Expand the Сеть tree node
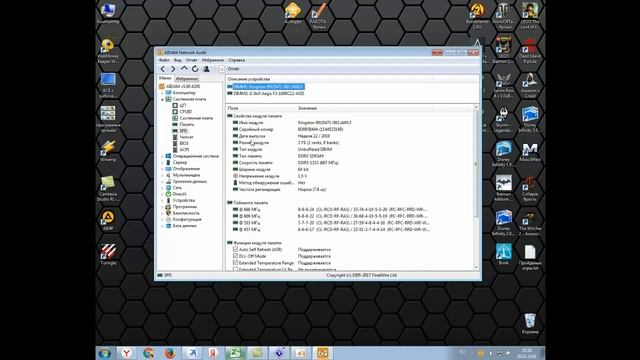640x360 pixels. pyautogui.click(x=162, y=188)
